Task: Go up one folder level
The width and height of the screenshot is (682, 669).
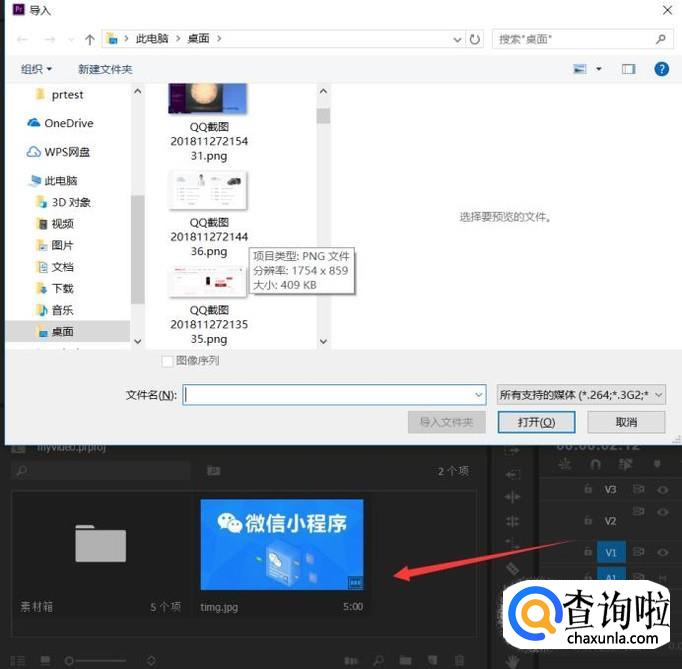Action: coord(90,40)
